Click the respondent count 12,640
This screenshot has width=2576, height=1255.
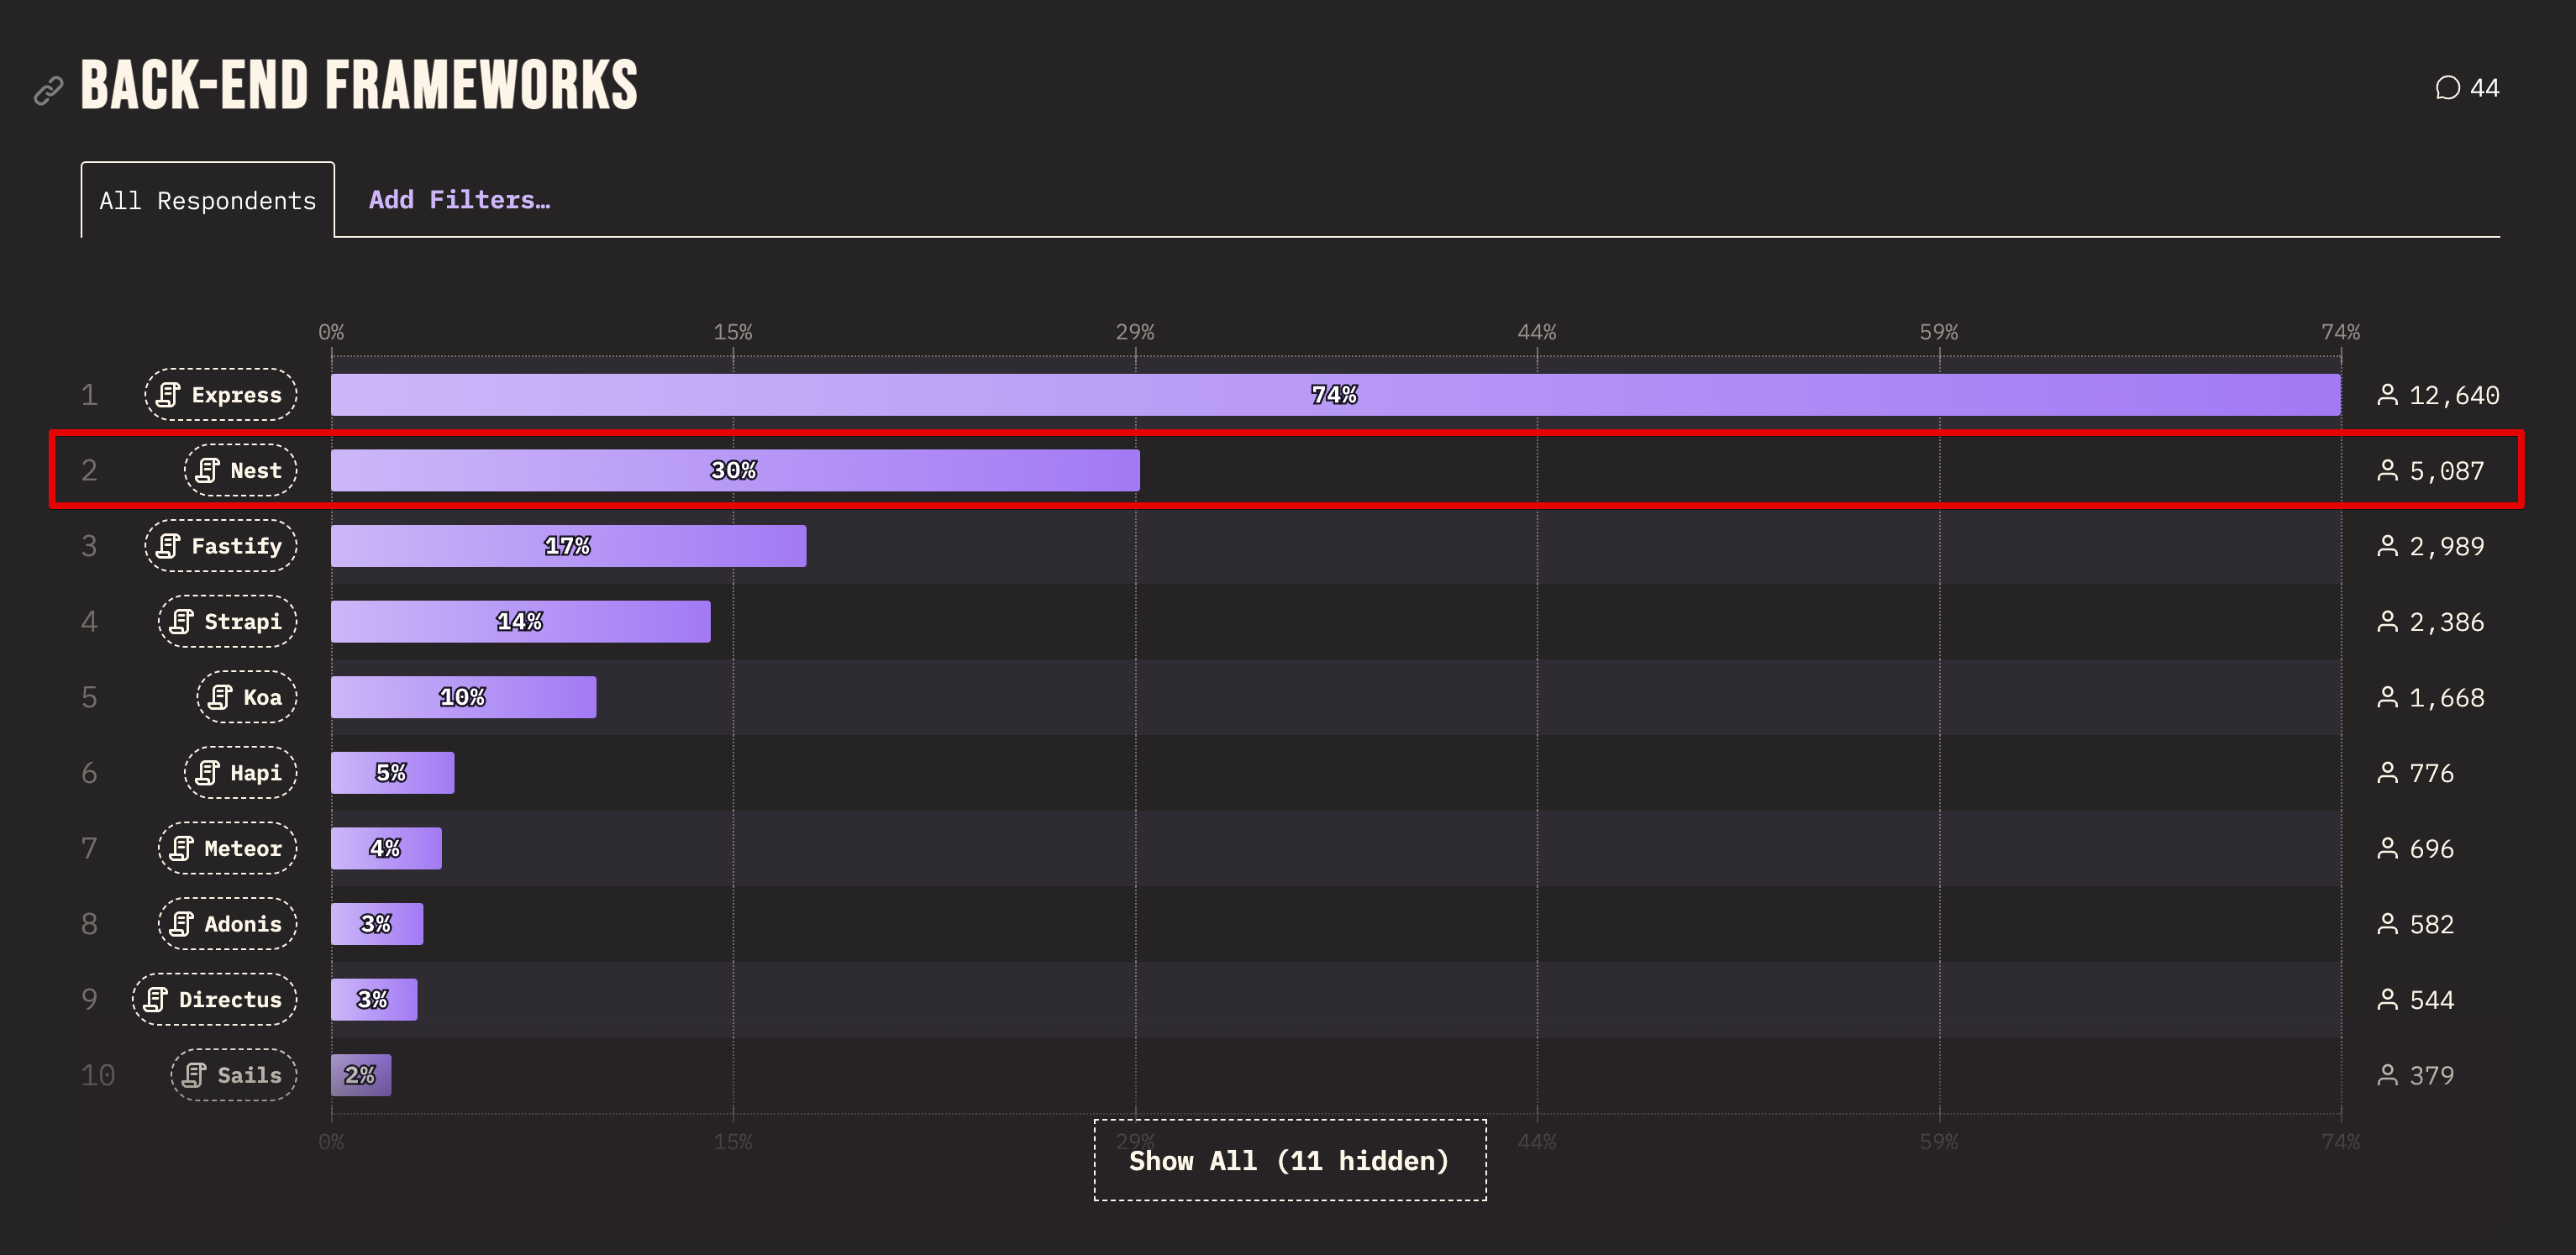tap(2454, 396)
